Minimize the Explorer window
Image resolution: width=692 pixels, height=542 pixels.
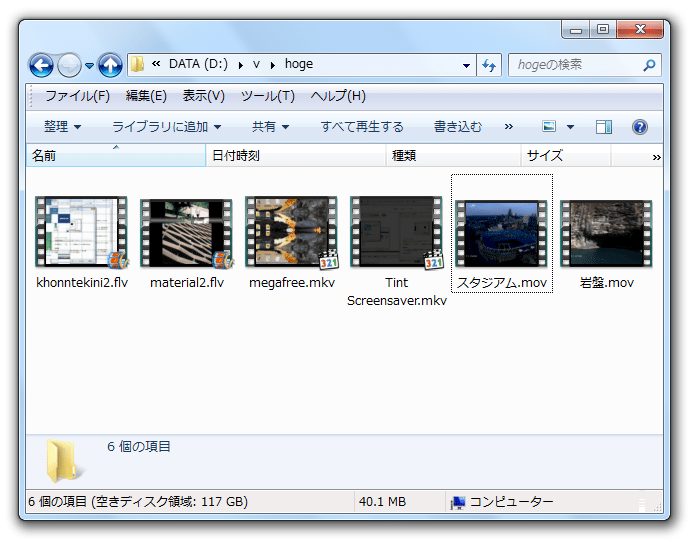[575, 30]
